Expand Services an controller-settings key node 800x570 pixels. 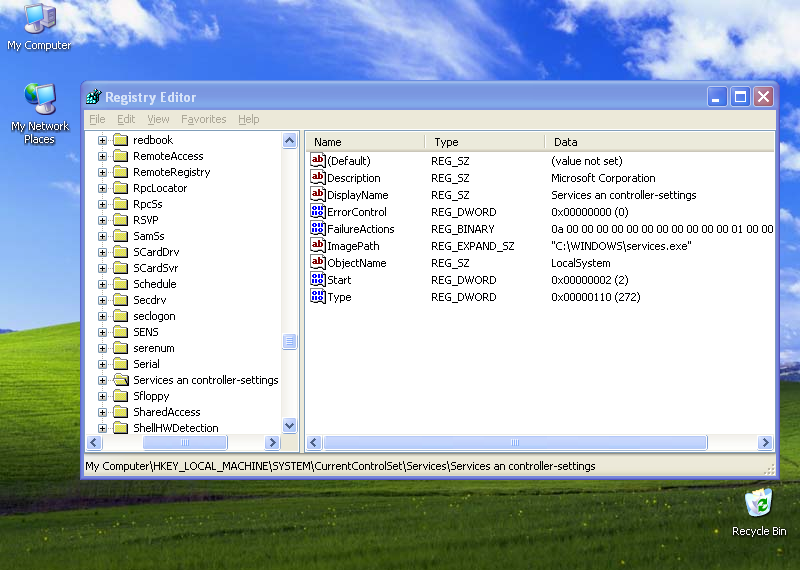(x=103, y=380)
